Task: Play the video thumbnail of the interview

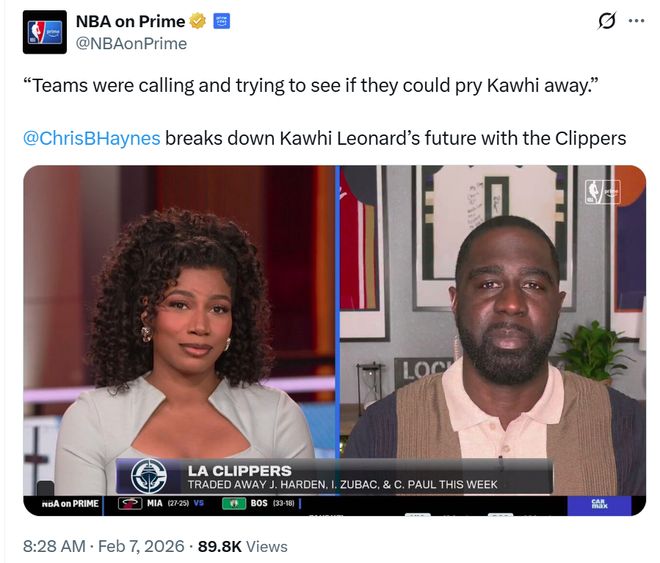Action: (335, 340)
